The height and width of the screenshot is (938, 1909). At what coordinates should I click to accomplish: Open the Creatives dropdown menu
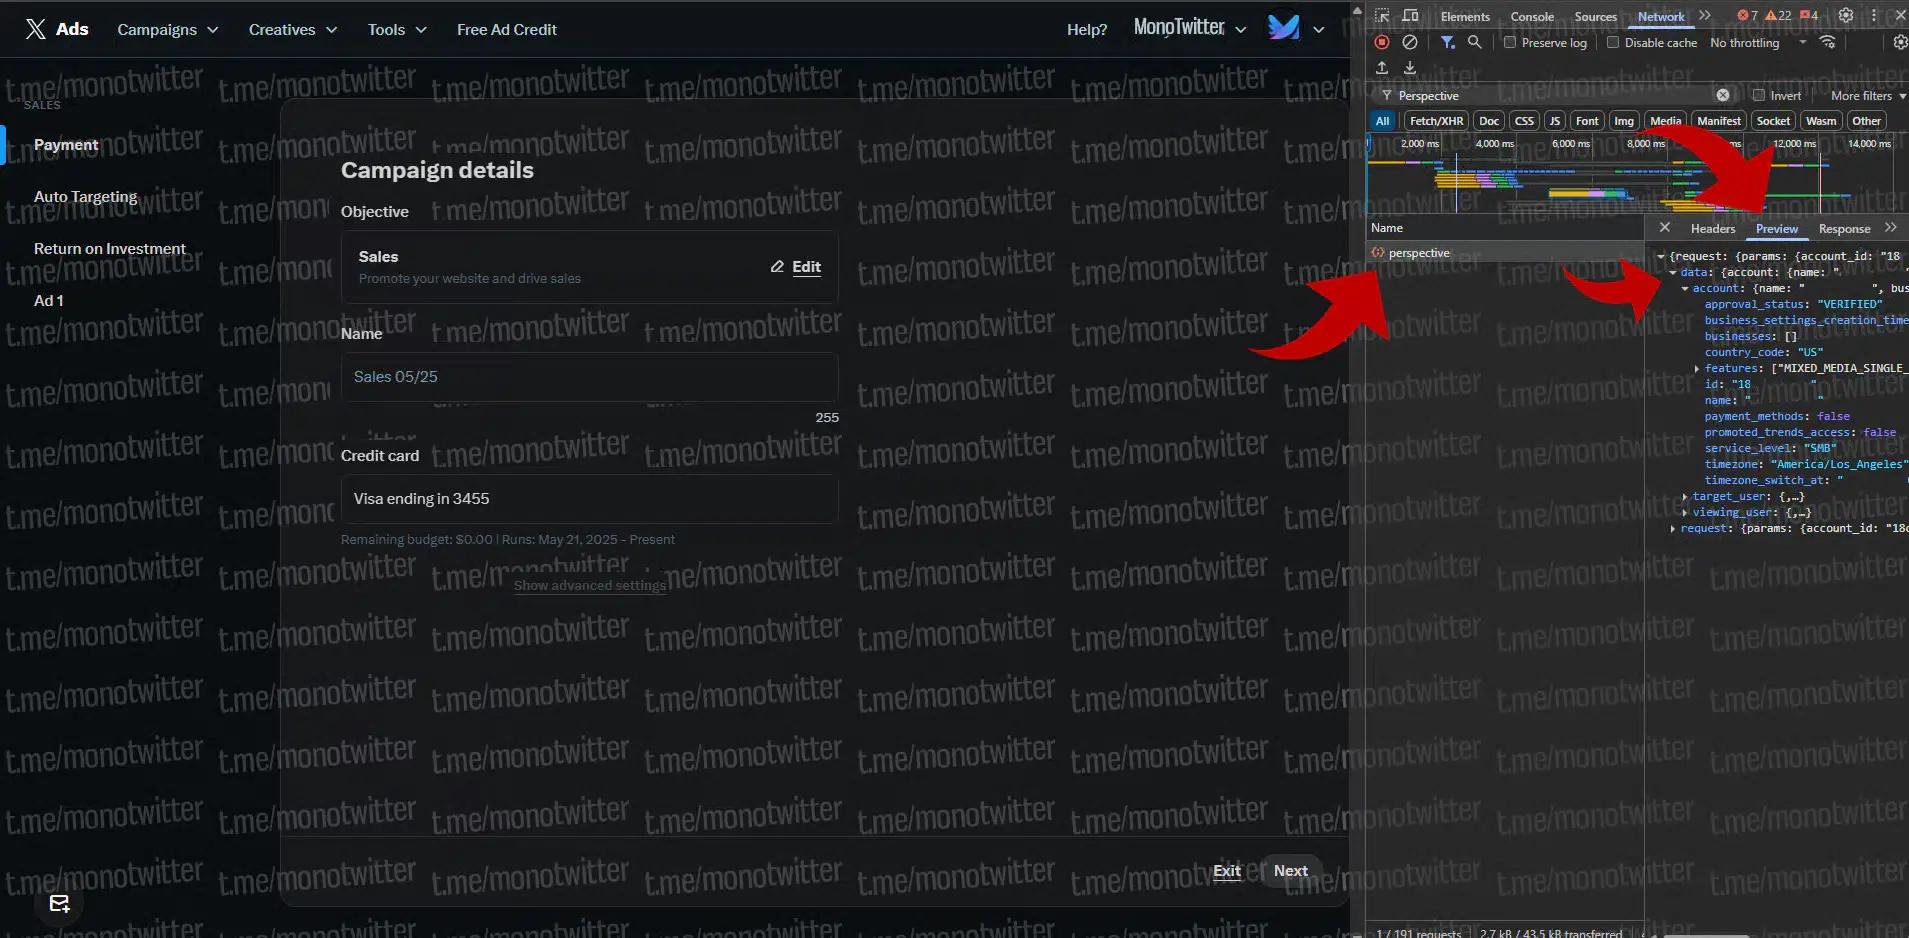click(293, 30)
